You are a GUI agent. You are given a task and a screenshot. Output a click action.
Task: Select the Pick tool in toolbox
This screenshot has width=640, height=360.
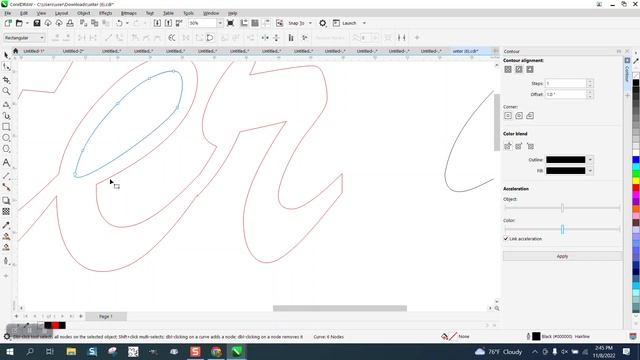point(6,55)
